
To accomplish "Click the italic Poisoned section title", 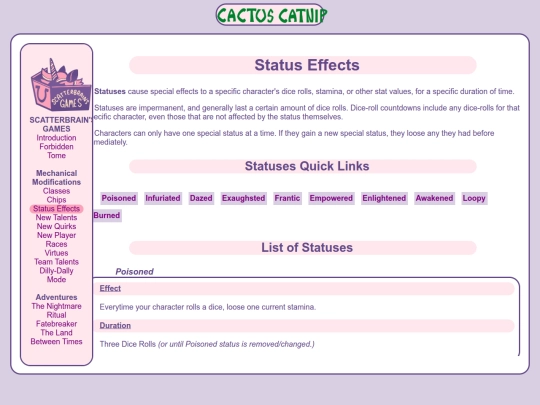I will [134, 272].
